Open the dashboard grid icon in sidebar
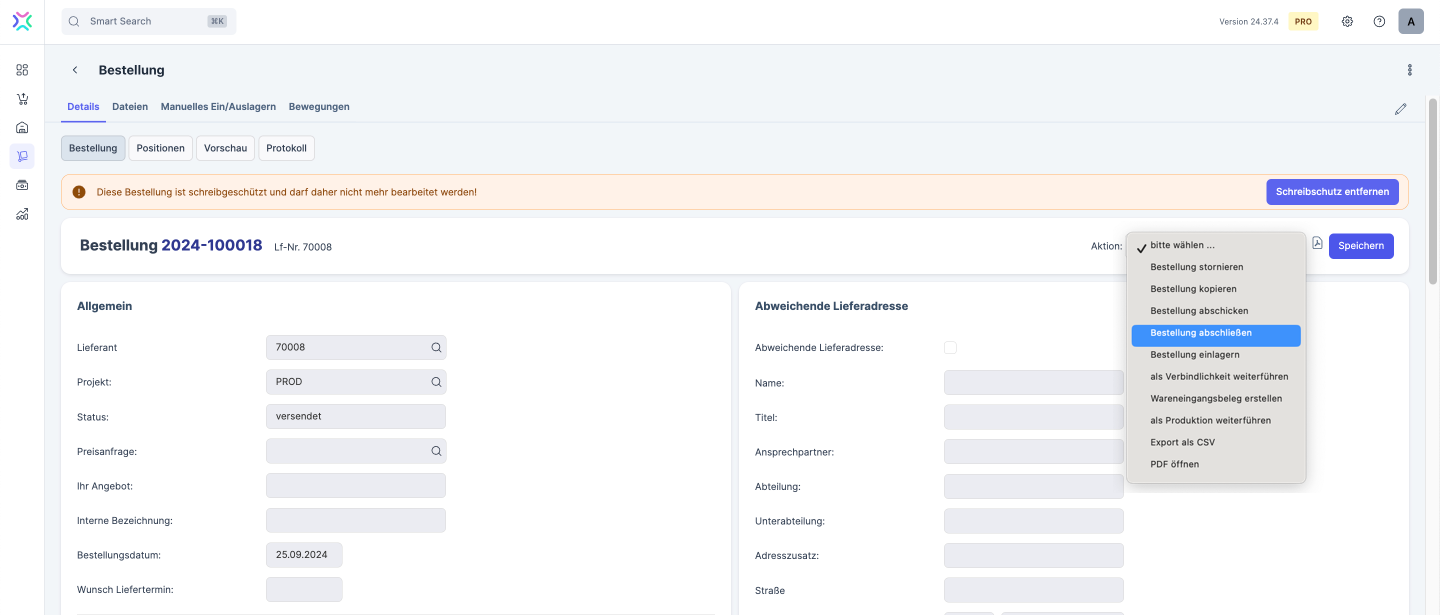1440x615 pixels. (x=22, y=70)
